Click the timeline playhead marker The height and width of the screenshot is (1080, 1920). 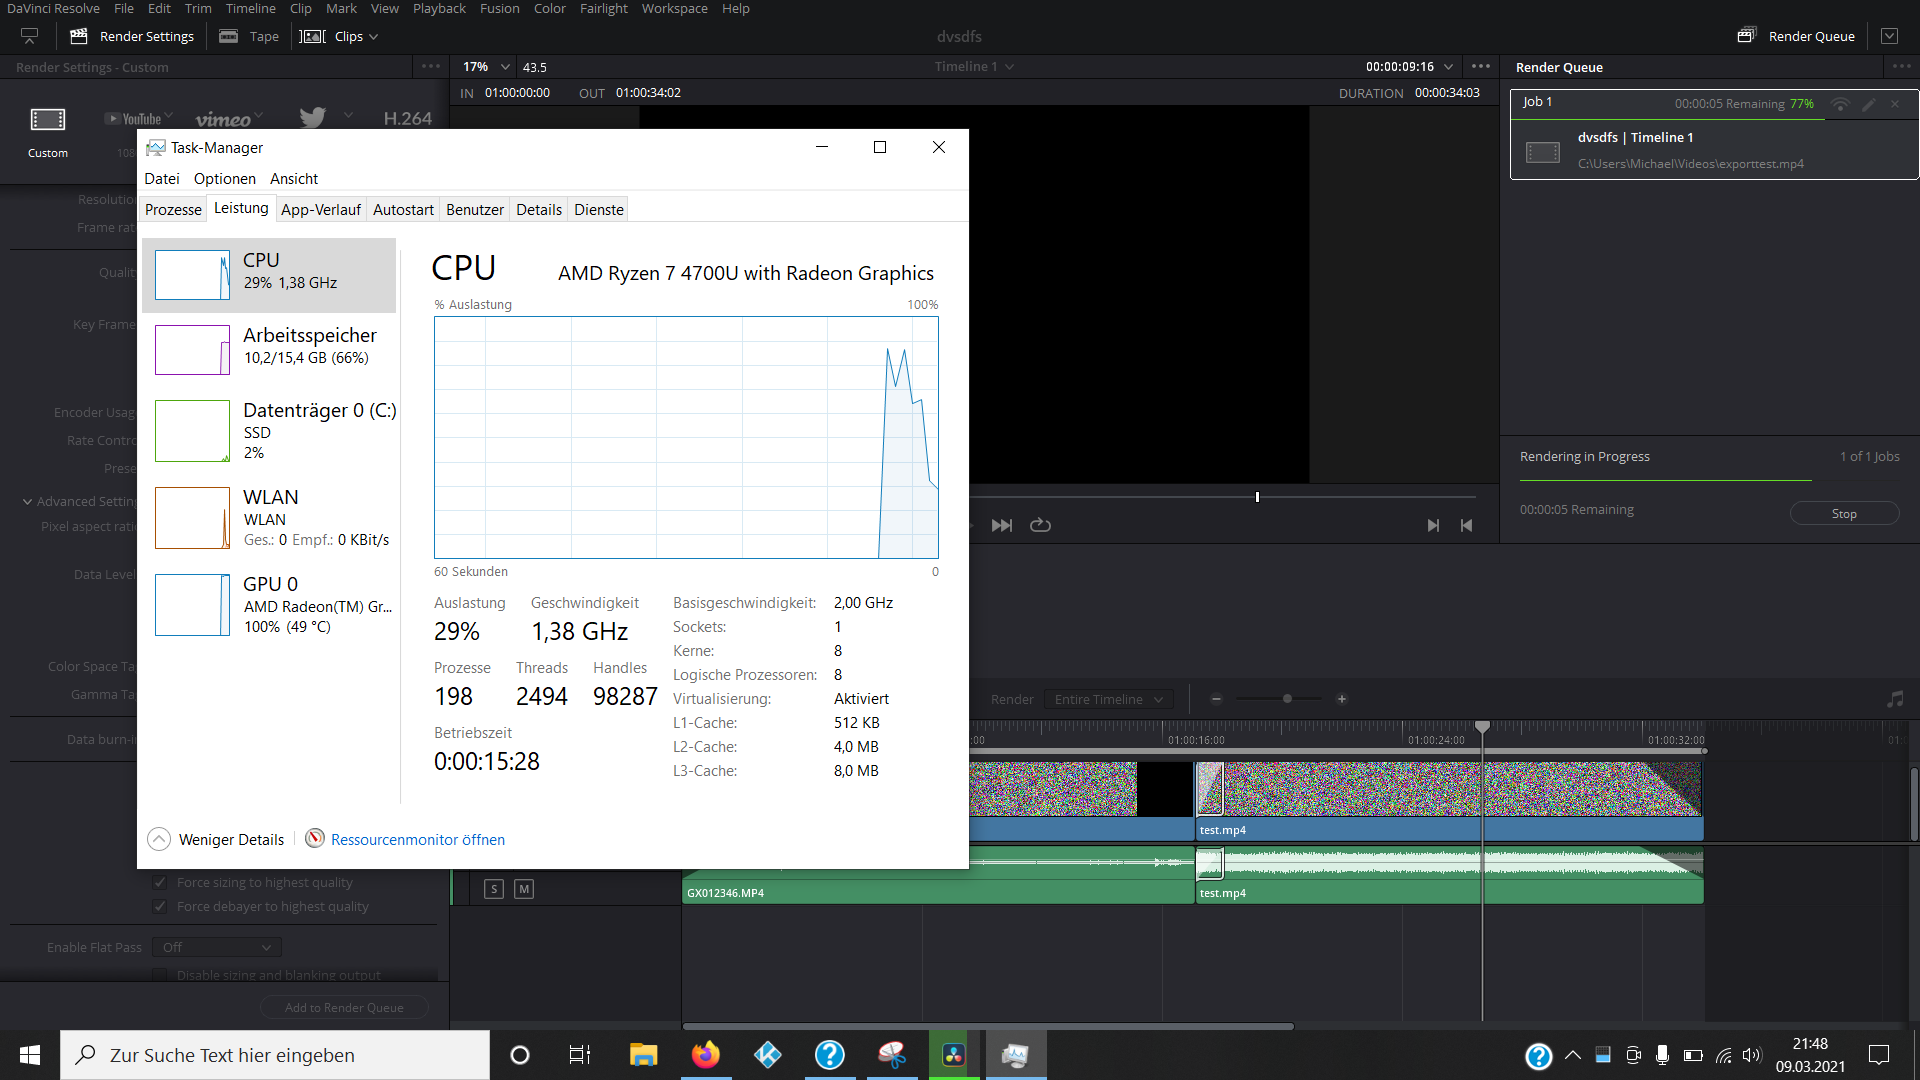[x=1482, y=726]
